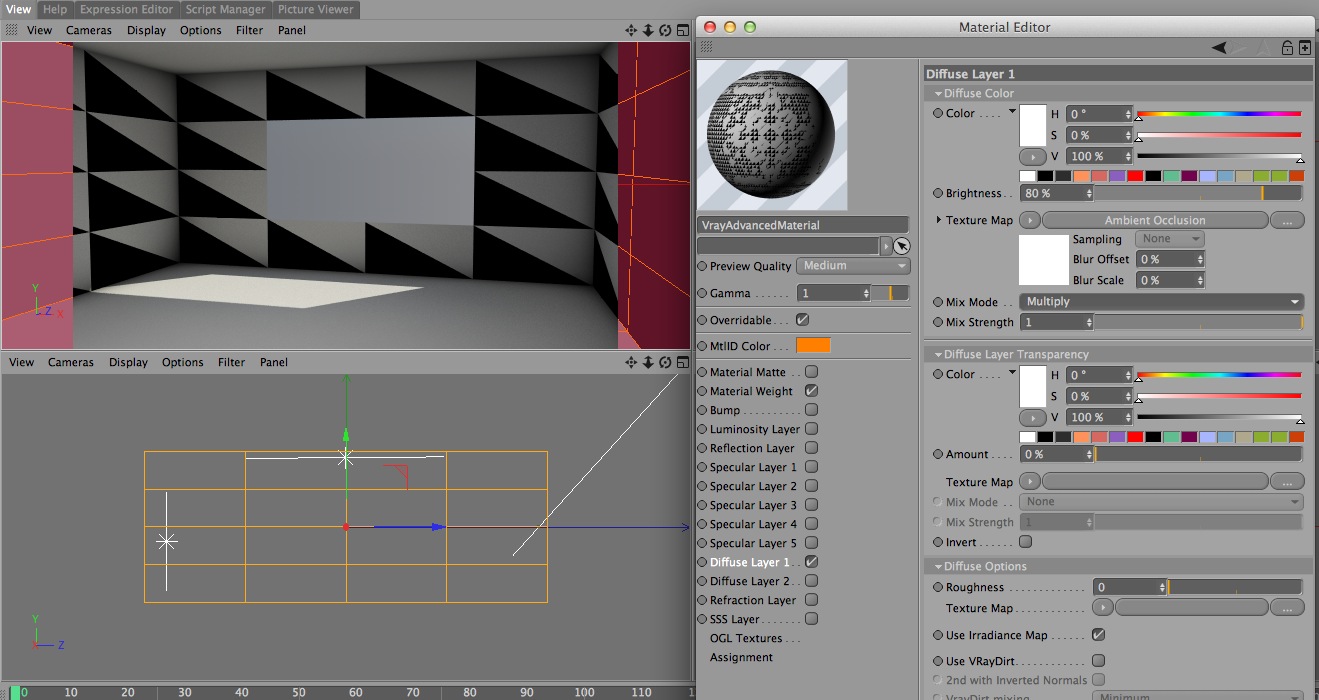
Task: Click the Diffuse Color animation dot beside Color
Action: [x=938, y=113]
